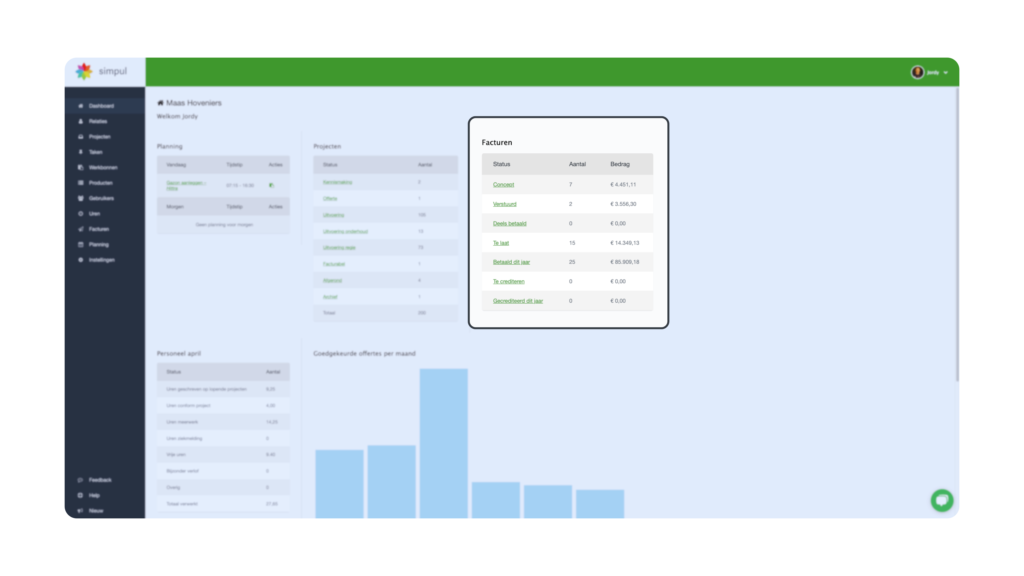Click Geen planning voor morgen text
Viewport: 1024px width, 576px height.
(224, 225)
